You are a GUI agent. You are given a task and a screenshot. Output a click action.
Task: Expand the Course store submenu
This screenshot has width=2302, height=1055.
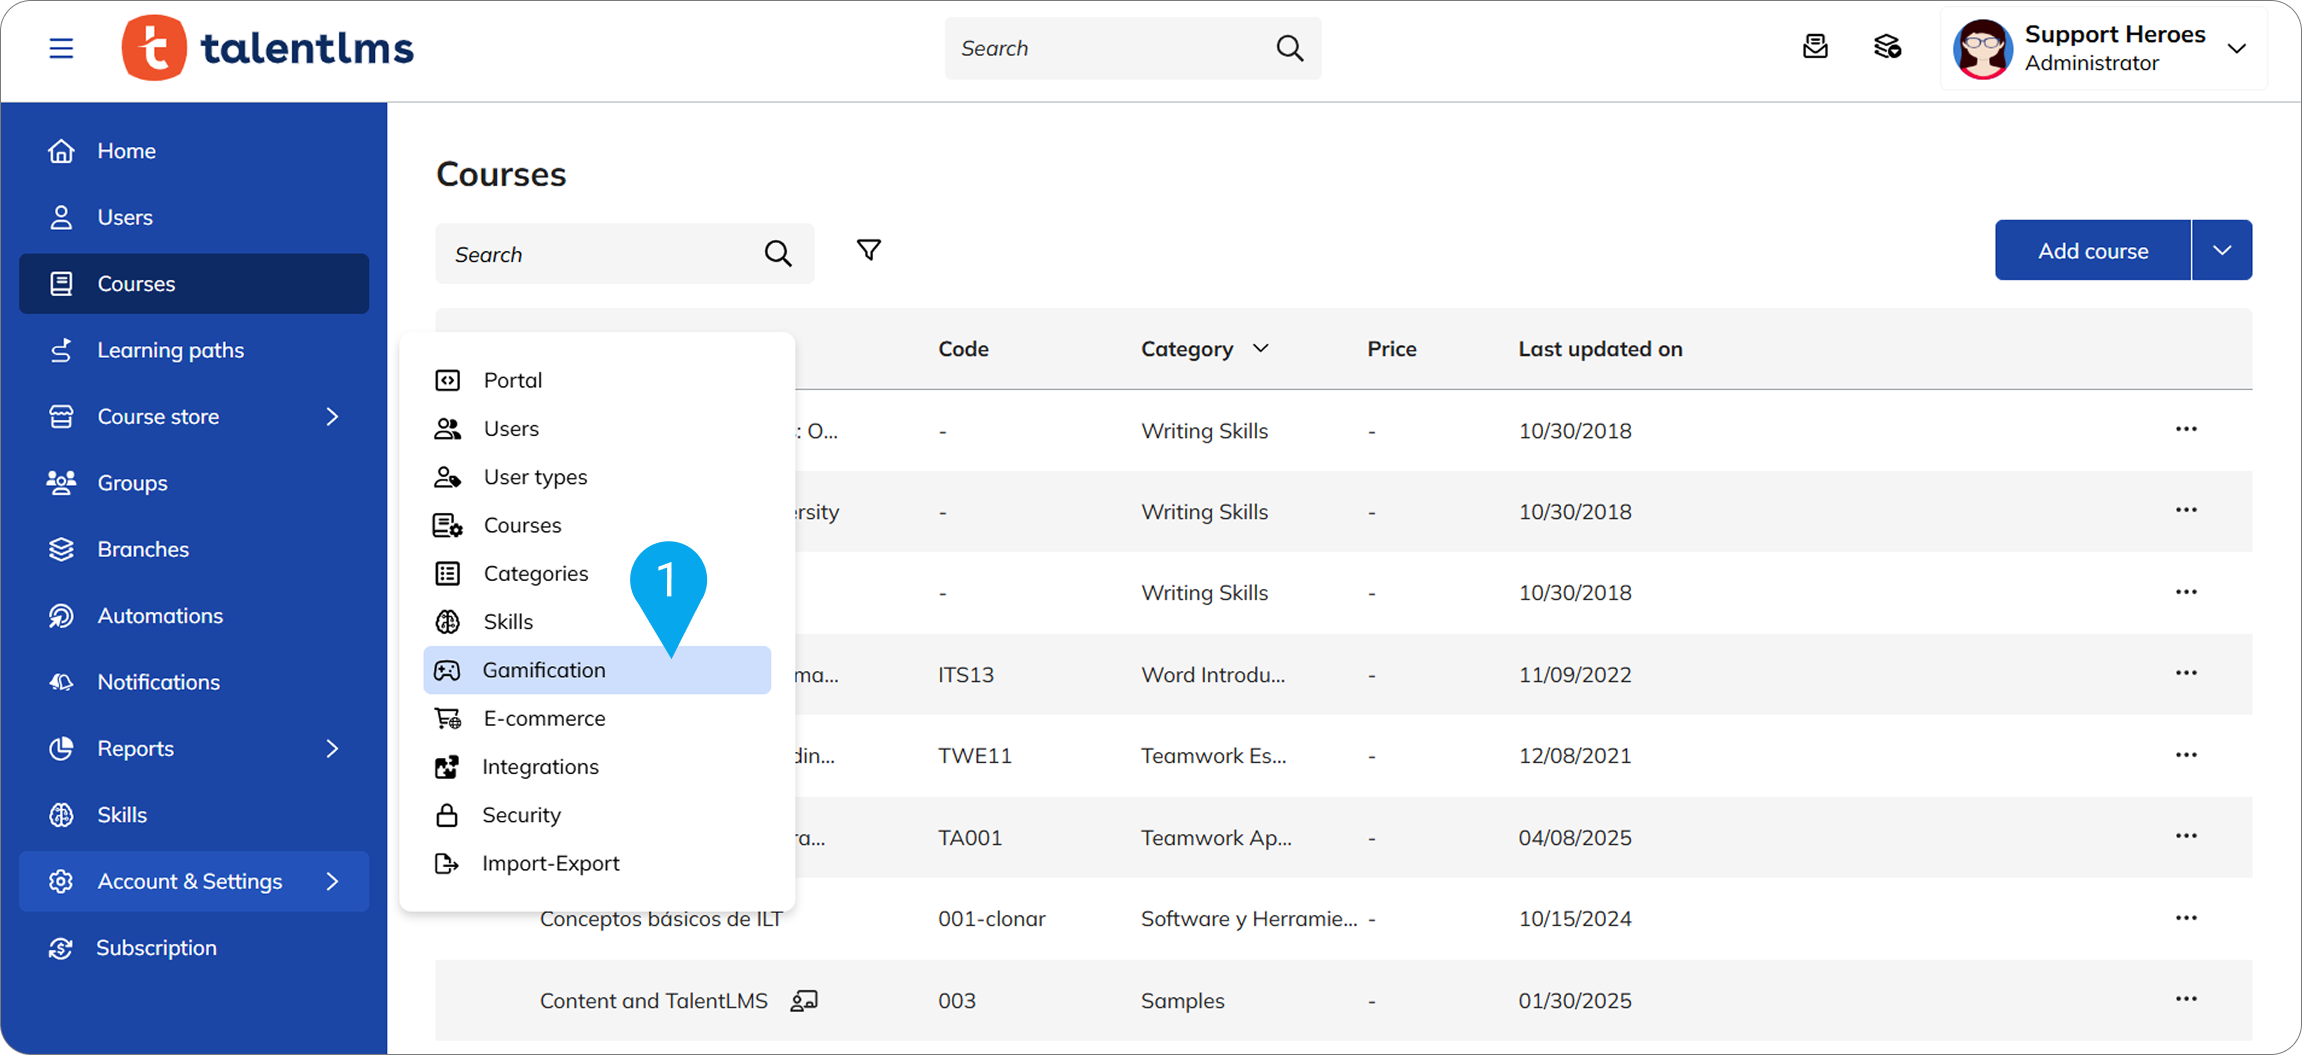pos(332,416)
